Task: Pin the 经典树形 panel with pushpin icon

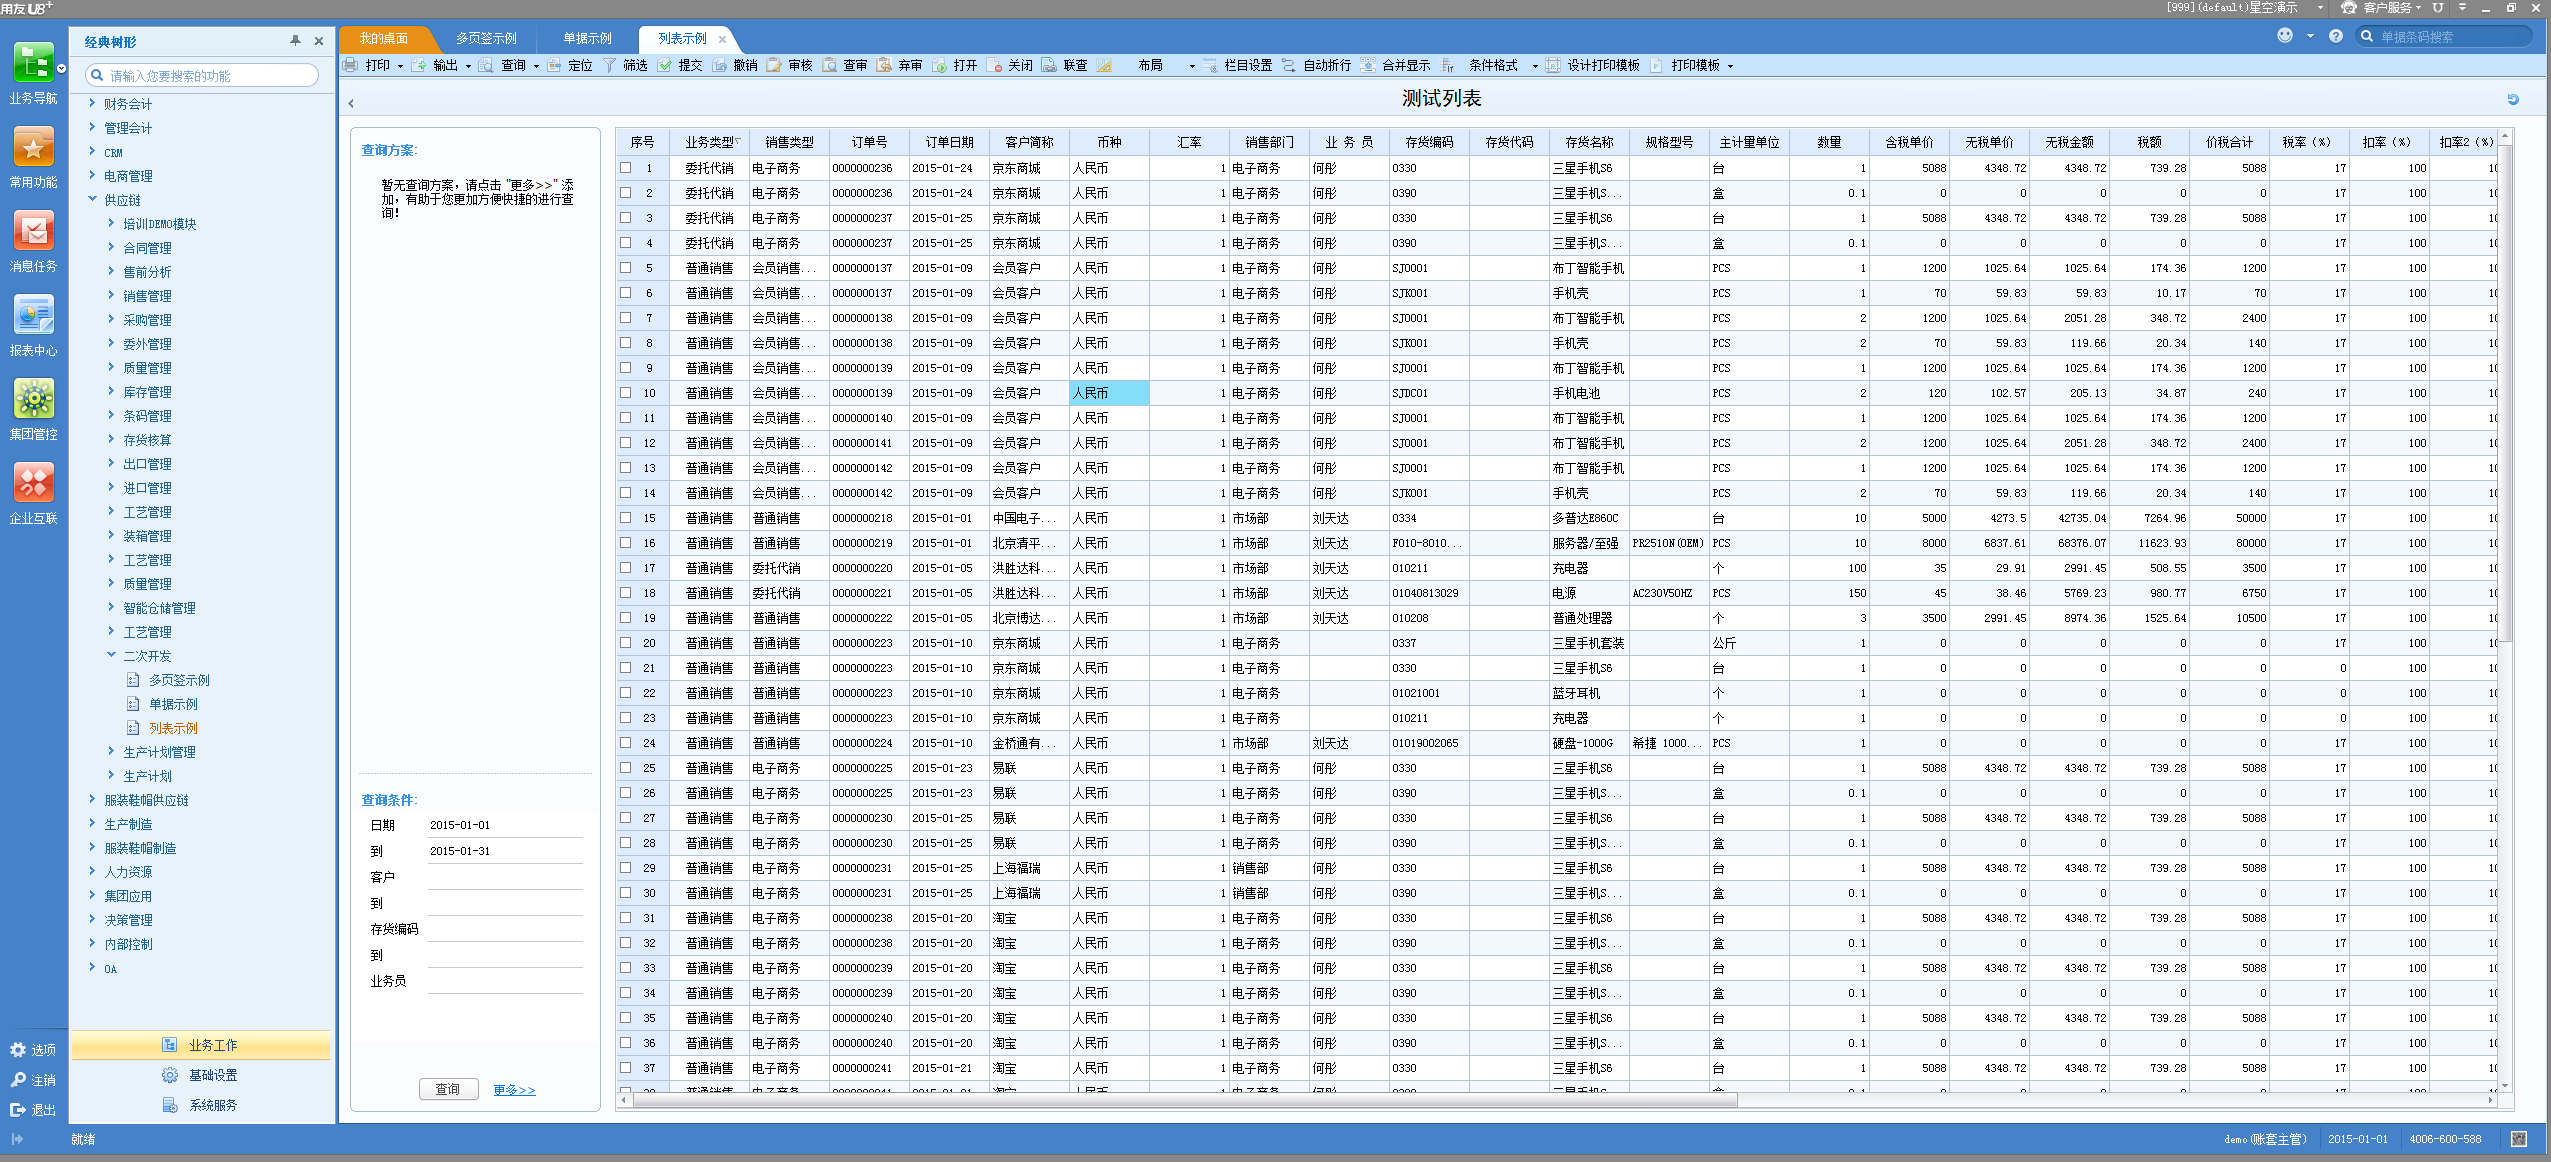Action: tap(295, 41)
